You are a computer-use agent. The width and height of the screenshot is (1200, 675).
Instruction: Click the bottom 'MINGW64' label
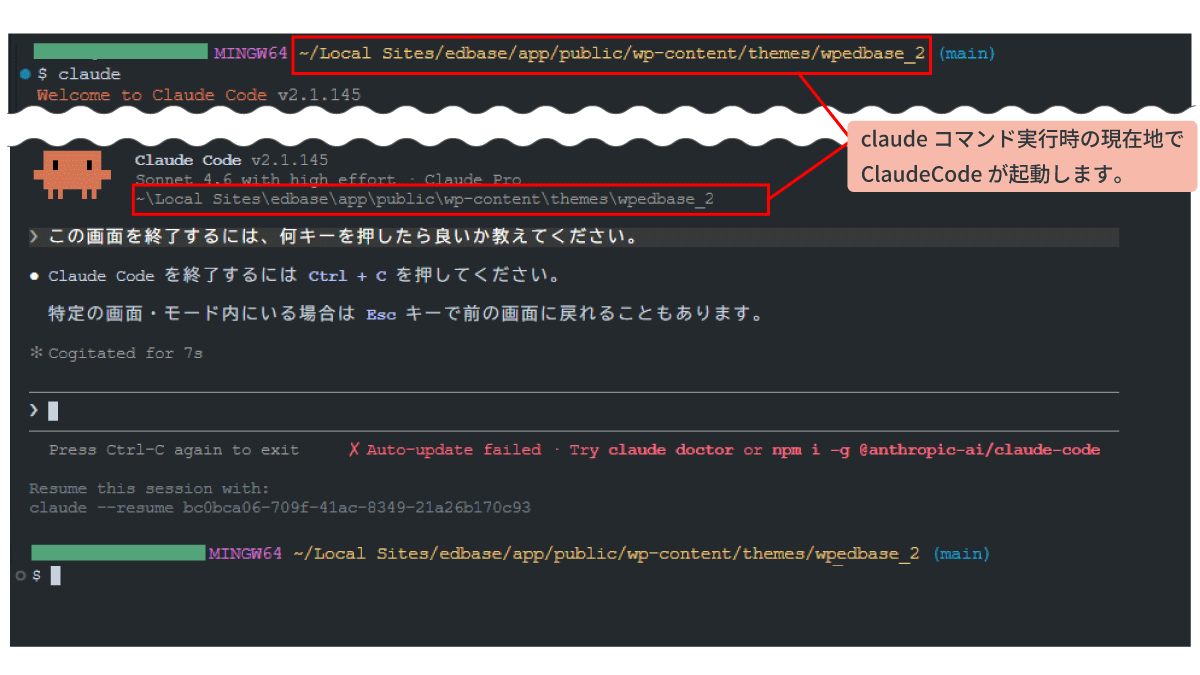coord(245,554)
